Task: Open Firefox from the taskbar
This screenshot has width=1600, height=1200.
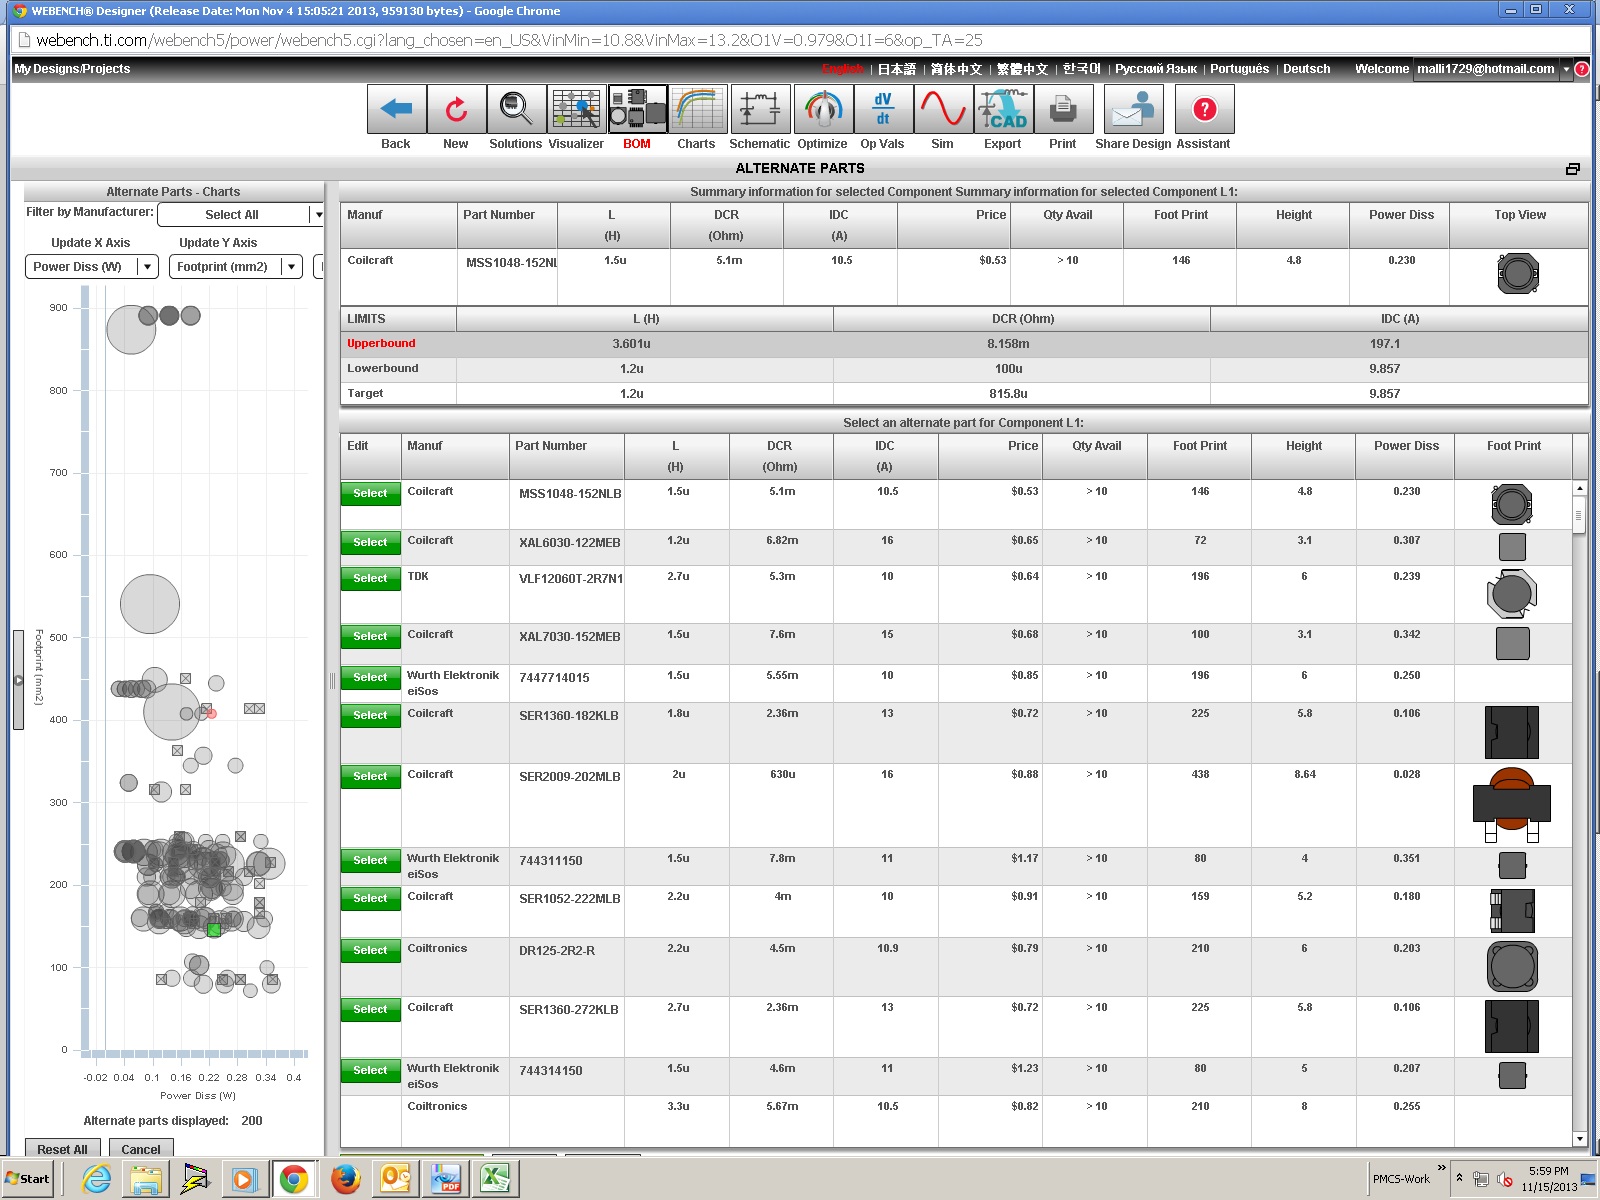Action: click(x=346, y=1179)
